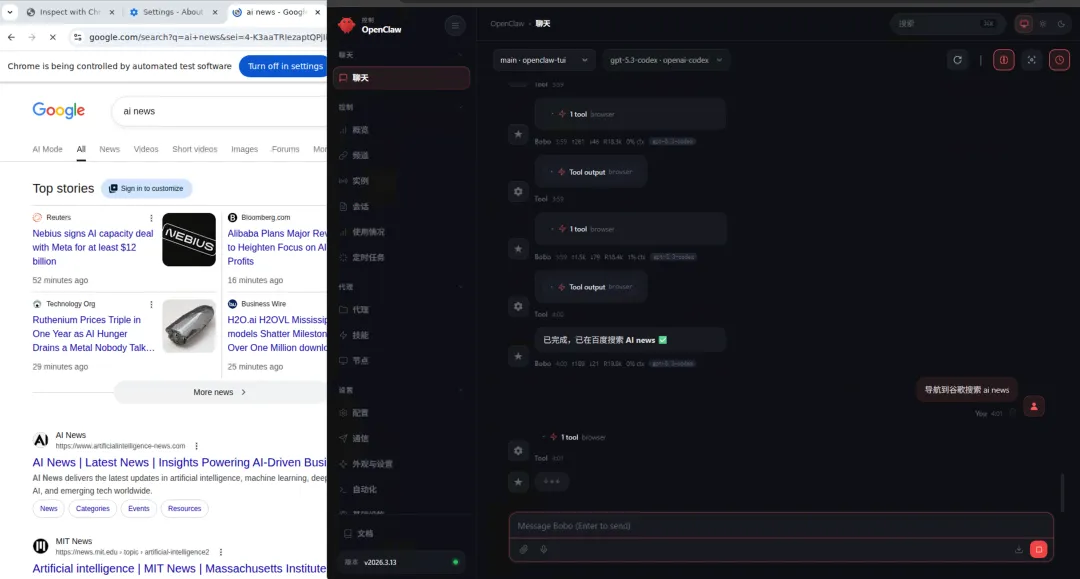
Task: Switch to dark theme moon icon
Action: [x=1061, y=23]
